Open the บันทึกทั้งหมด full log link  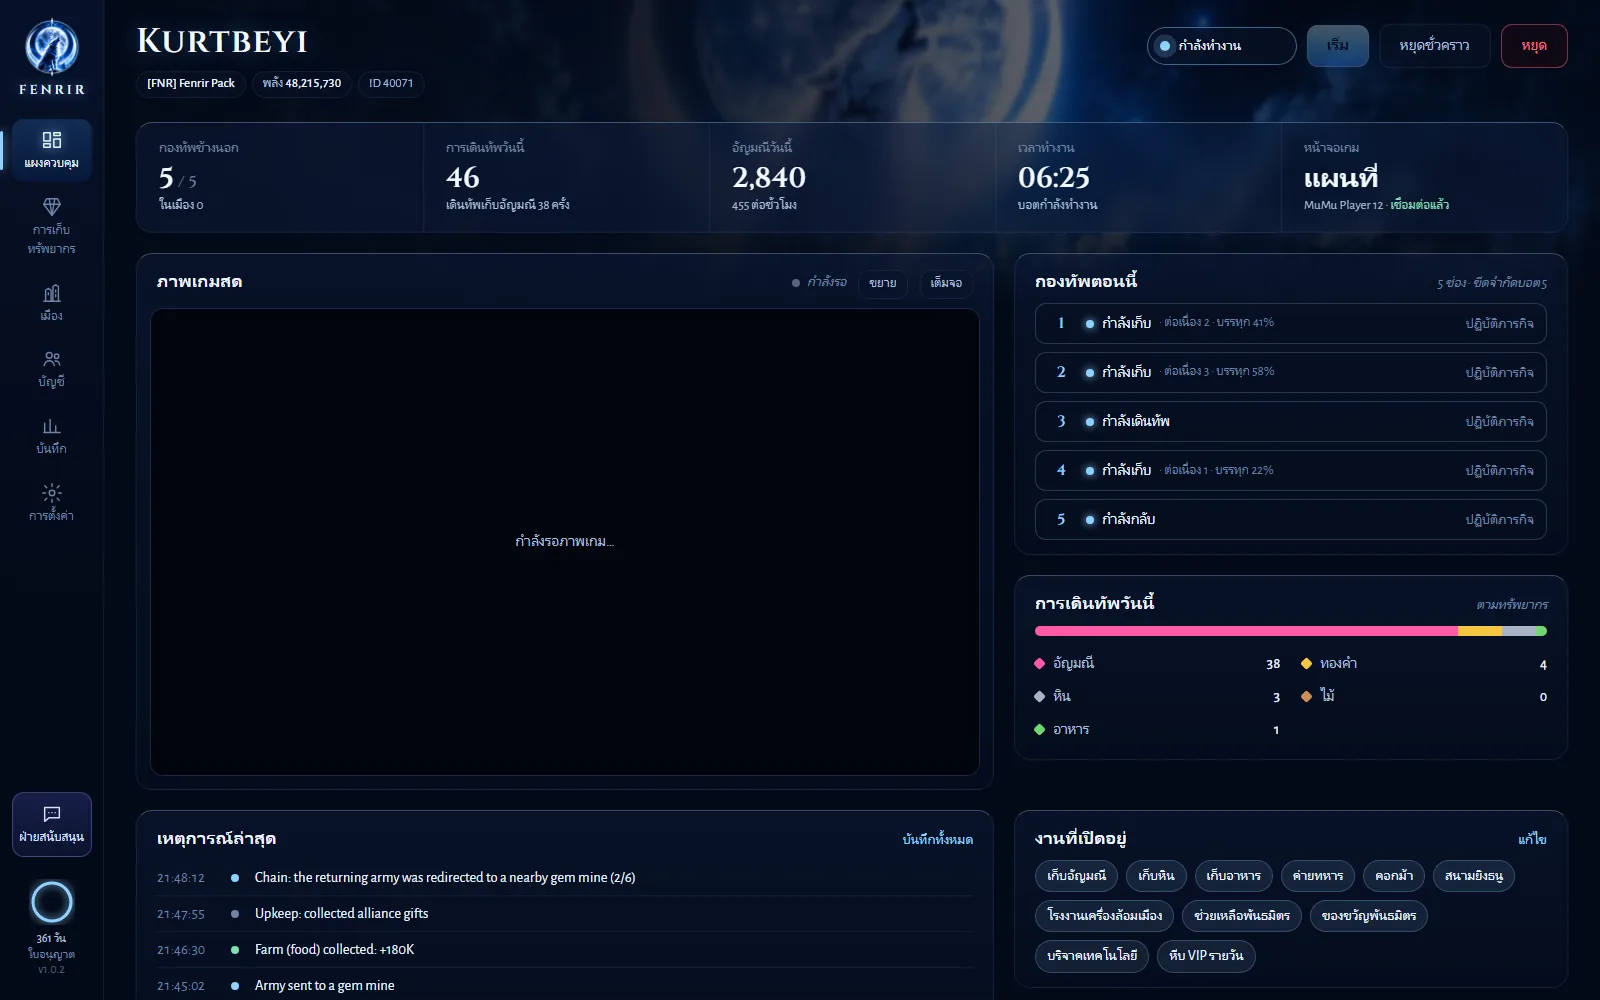point(937,839)
